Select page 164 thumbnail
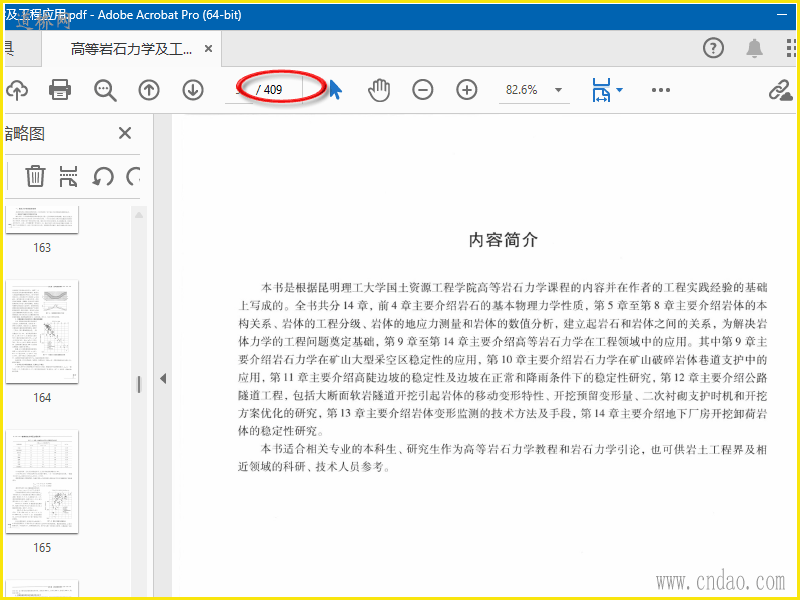 pos(42,332)
